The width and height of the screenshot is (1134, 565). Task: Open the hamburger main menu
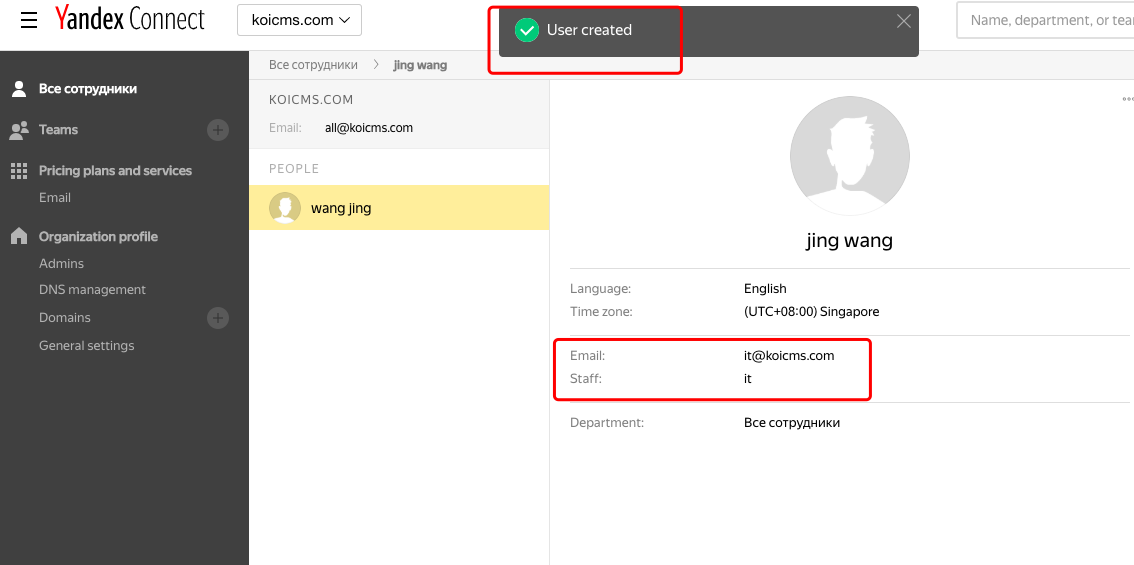(x=29, y=20)
